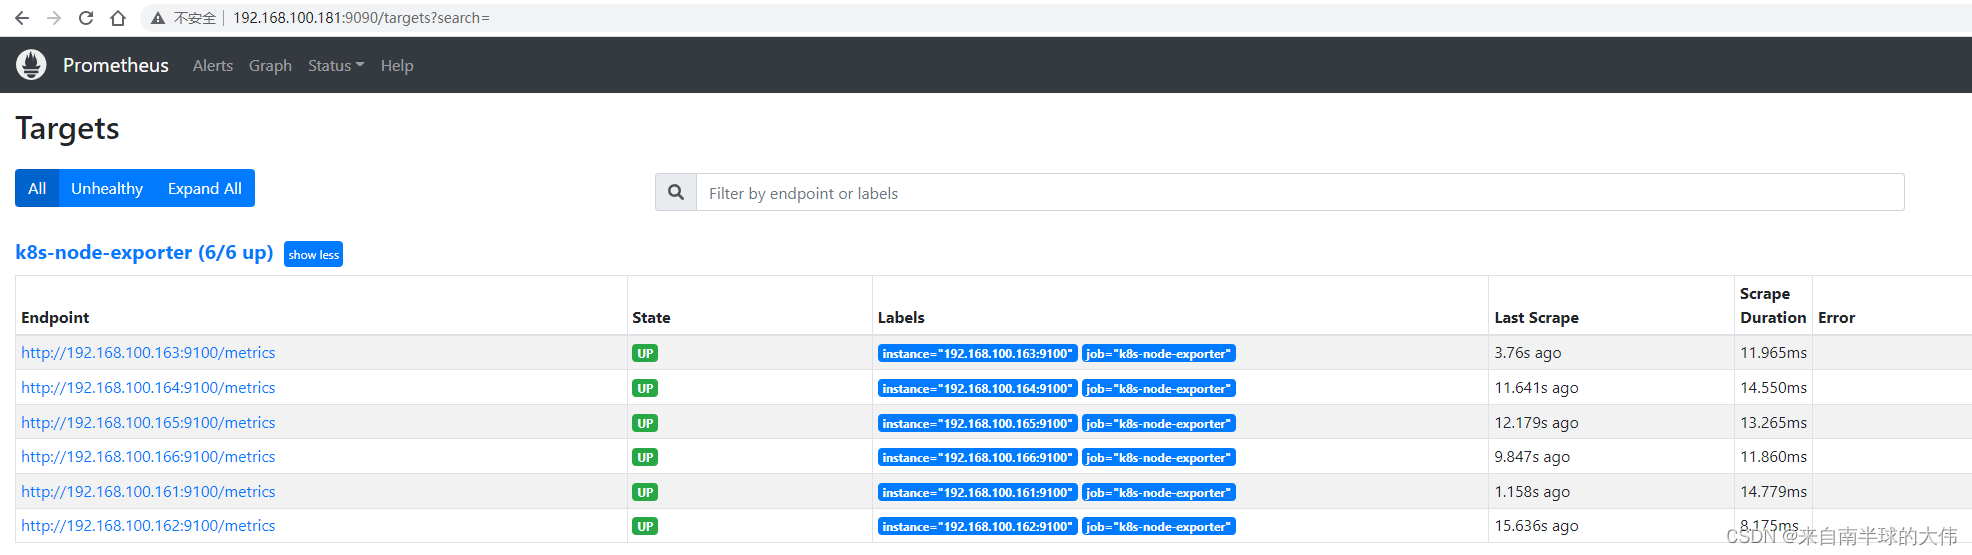Open 192.168.100.161:9100/metrics endpoint link
This screenshot has height=555, width=1972.
[148, 491]
